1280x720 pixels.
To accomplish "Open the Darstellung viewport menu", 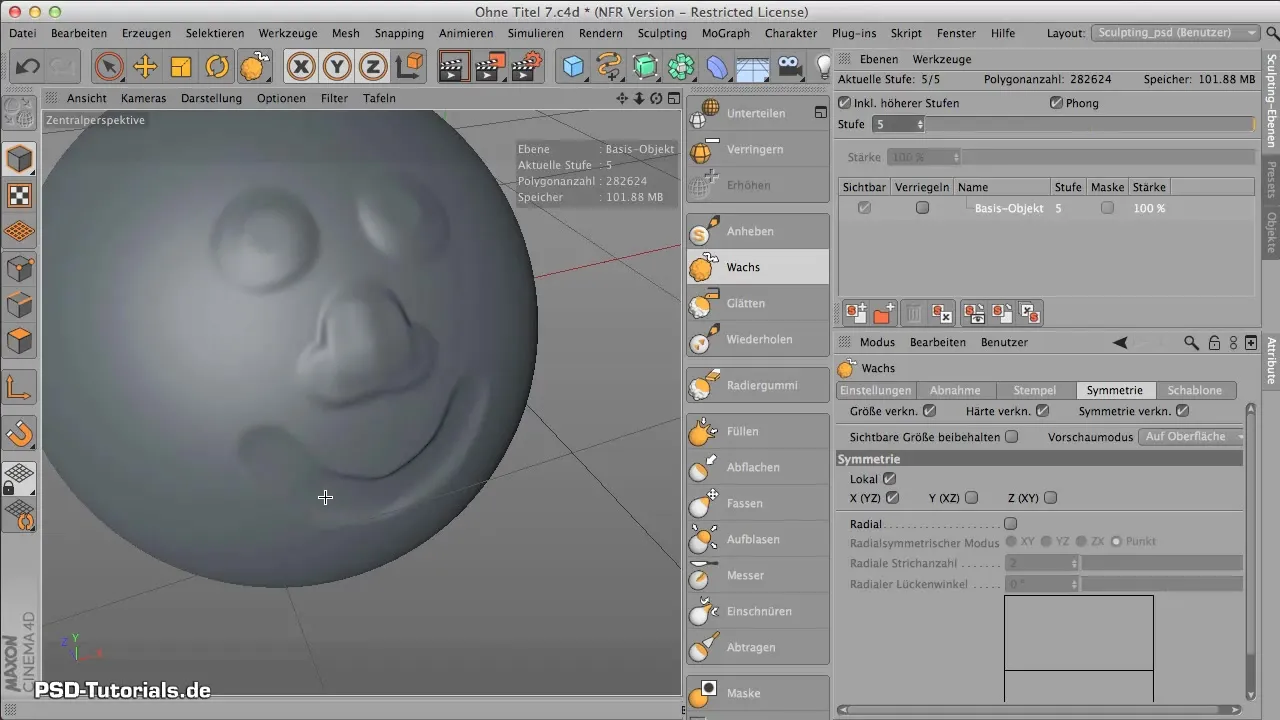I will click(x=211, y=98).
